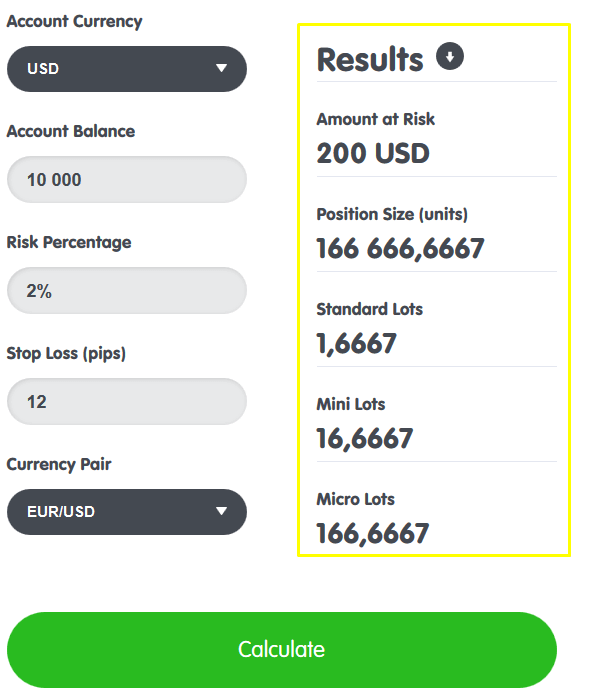The width and height of the screenshot is (589, 690).
Task: Click the Currency Pair label
Action: (59, 464)
